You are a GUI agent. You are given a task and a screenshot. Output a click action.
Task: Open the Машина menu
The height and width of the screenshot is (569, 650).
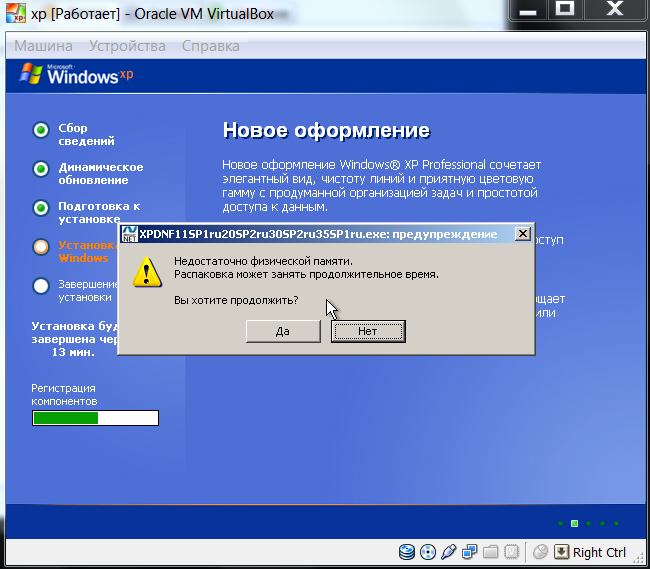pos(43,46)
